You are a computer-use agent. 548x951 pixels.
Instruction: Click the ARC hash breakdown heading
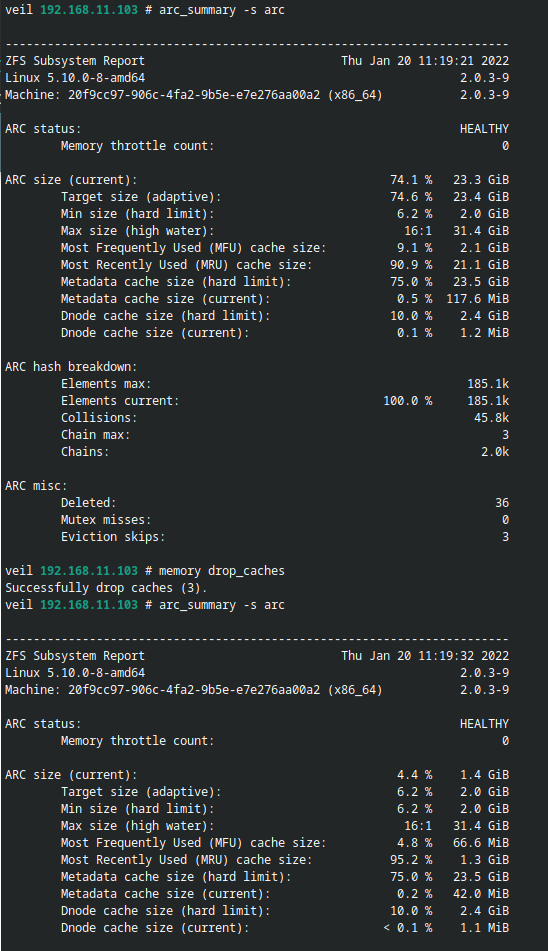(72, 366)
